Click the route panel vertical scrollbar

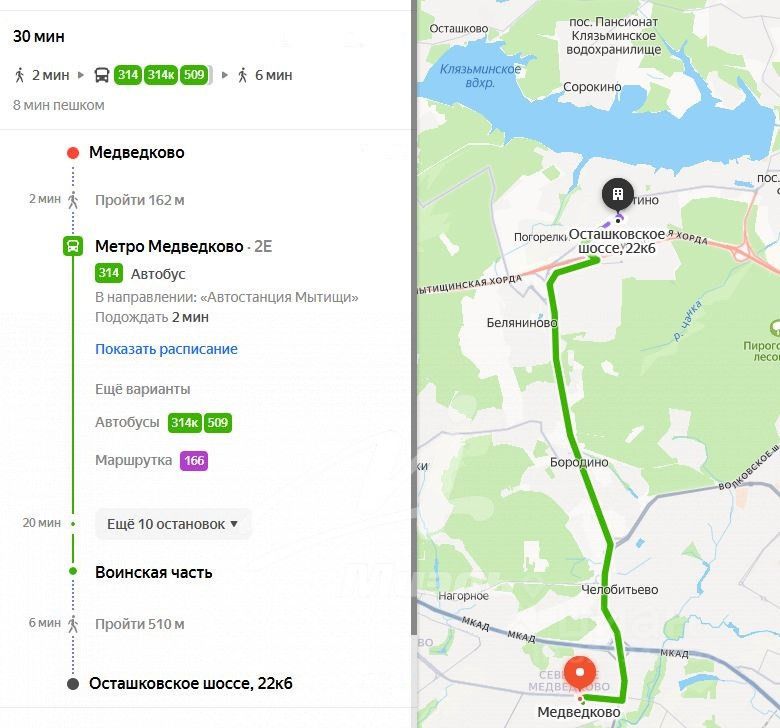[x=414, y=317]
